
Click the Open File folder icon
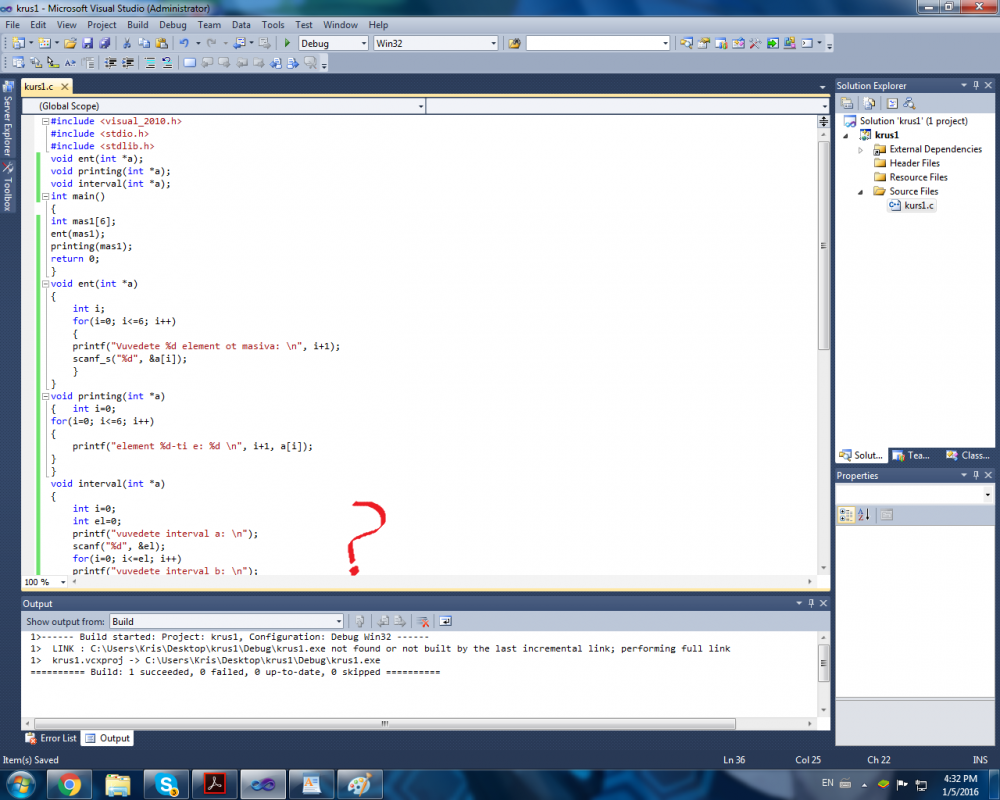(x=70, y=43)
